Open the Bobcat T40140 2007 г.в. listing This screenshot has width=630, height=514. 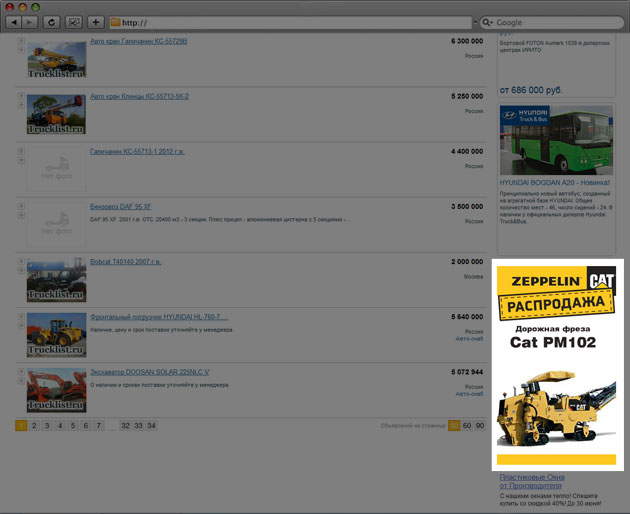[x=125, y=262]
